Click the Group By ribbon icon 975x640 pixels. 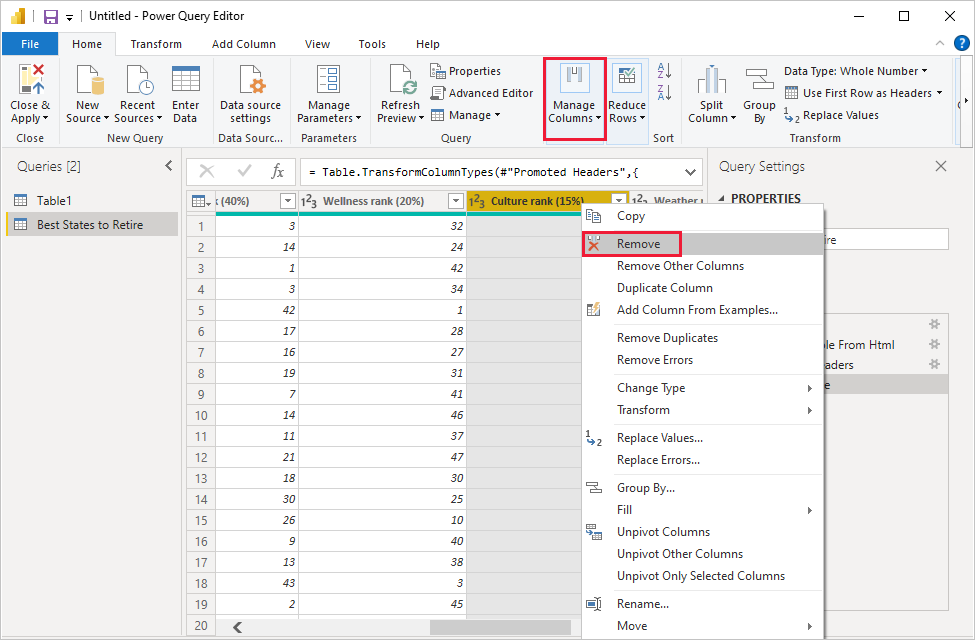(x=759, y=80)
